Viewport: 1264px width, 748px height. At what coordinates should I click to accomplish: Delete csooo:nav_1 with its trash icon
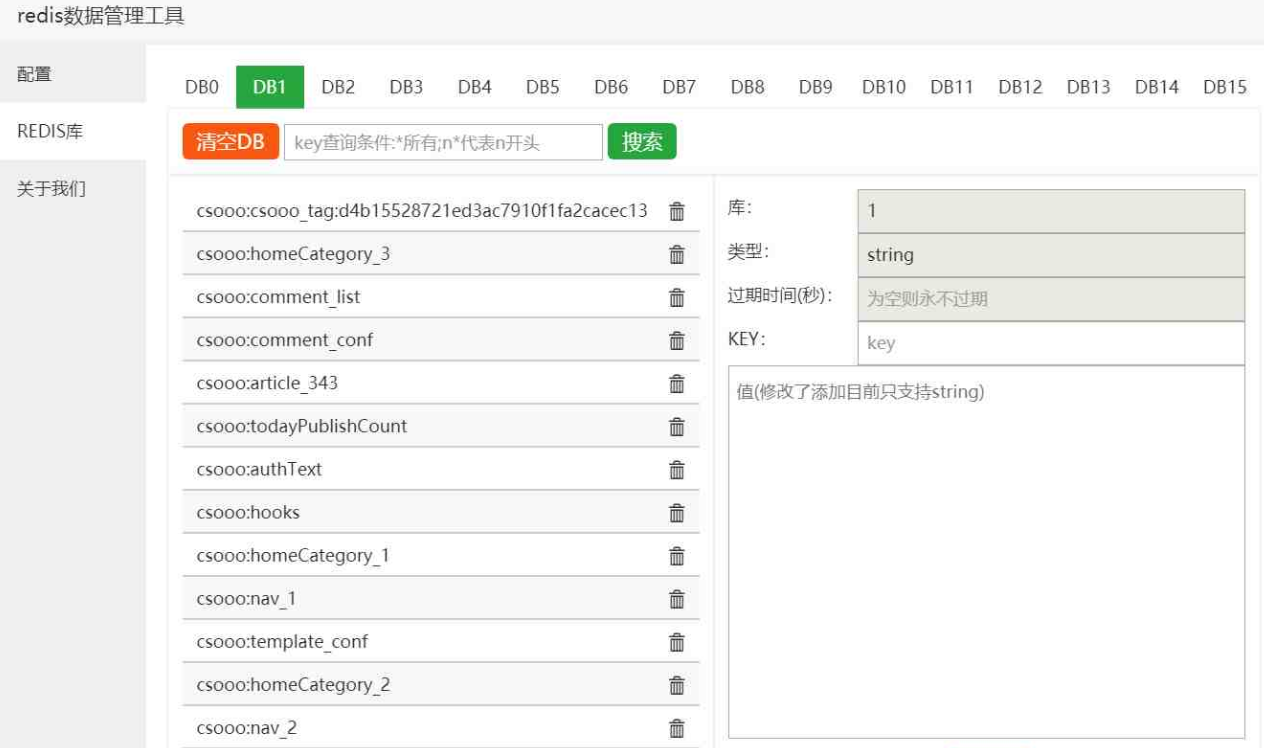coord(677,599)
